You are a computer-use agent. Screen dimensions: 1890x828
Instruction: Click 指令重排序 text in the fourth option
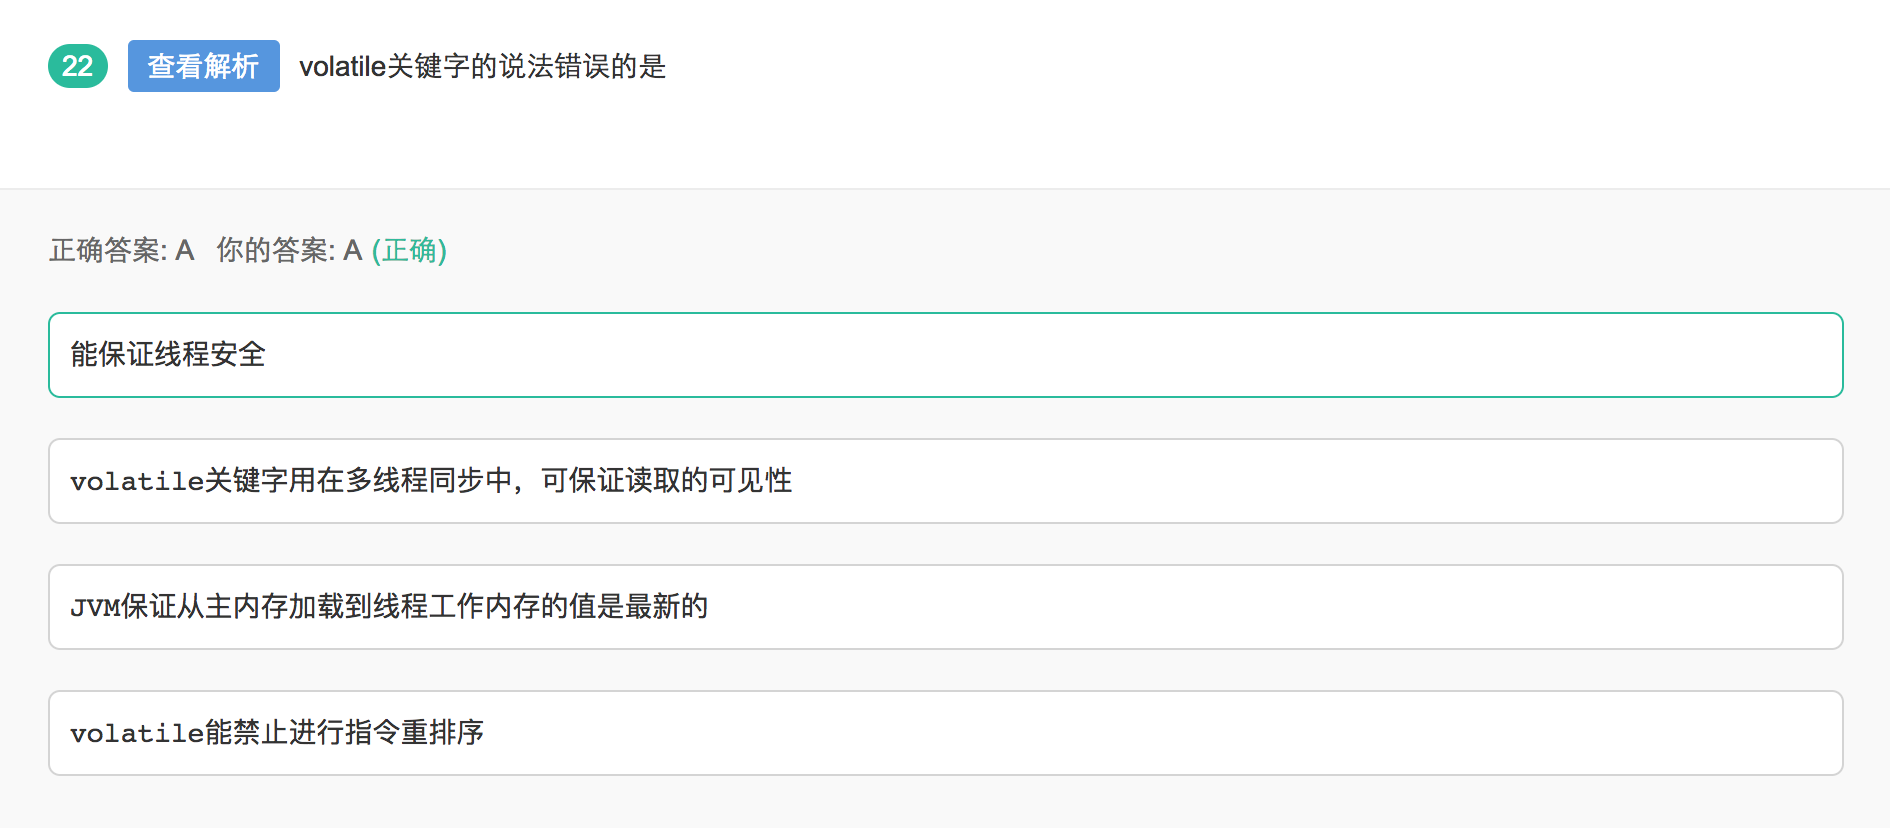414,733
